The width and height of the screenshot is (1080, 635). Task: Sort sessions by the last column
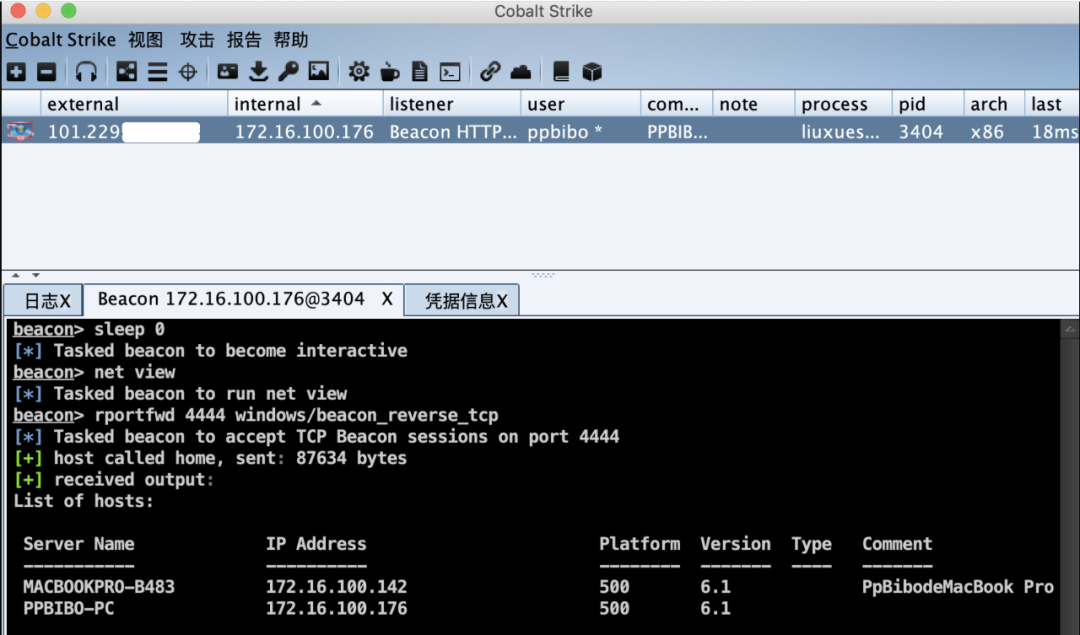[1052, 103]
